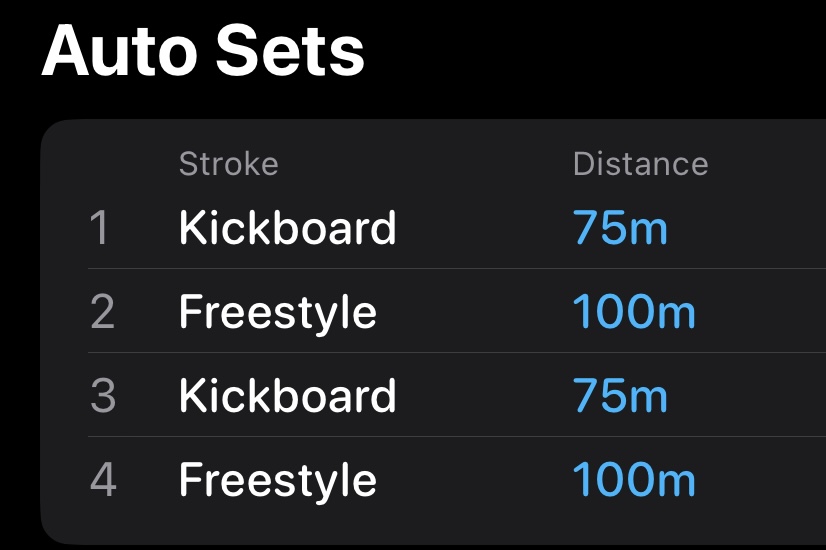This screenshot has height=550, width=826.
Task: Change the Kickboard stroke in set 3
Action: point(287,397)
